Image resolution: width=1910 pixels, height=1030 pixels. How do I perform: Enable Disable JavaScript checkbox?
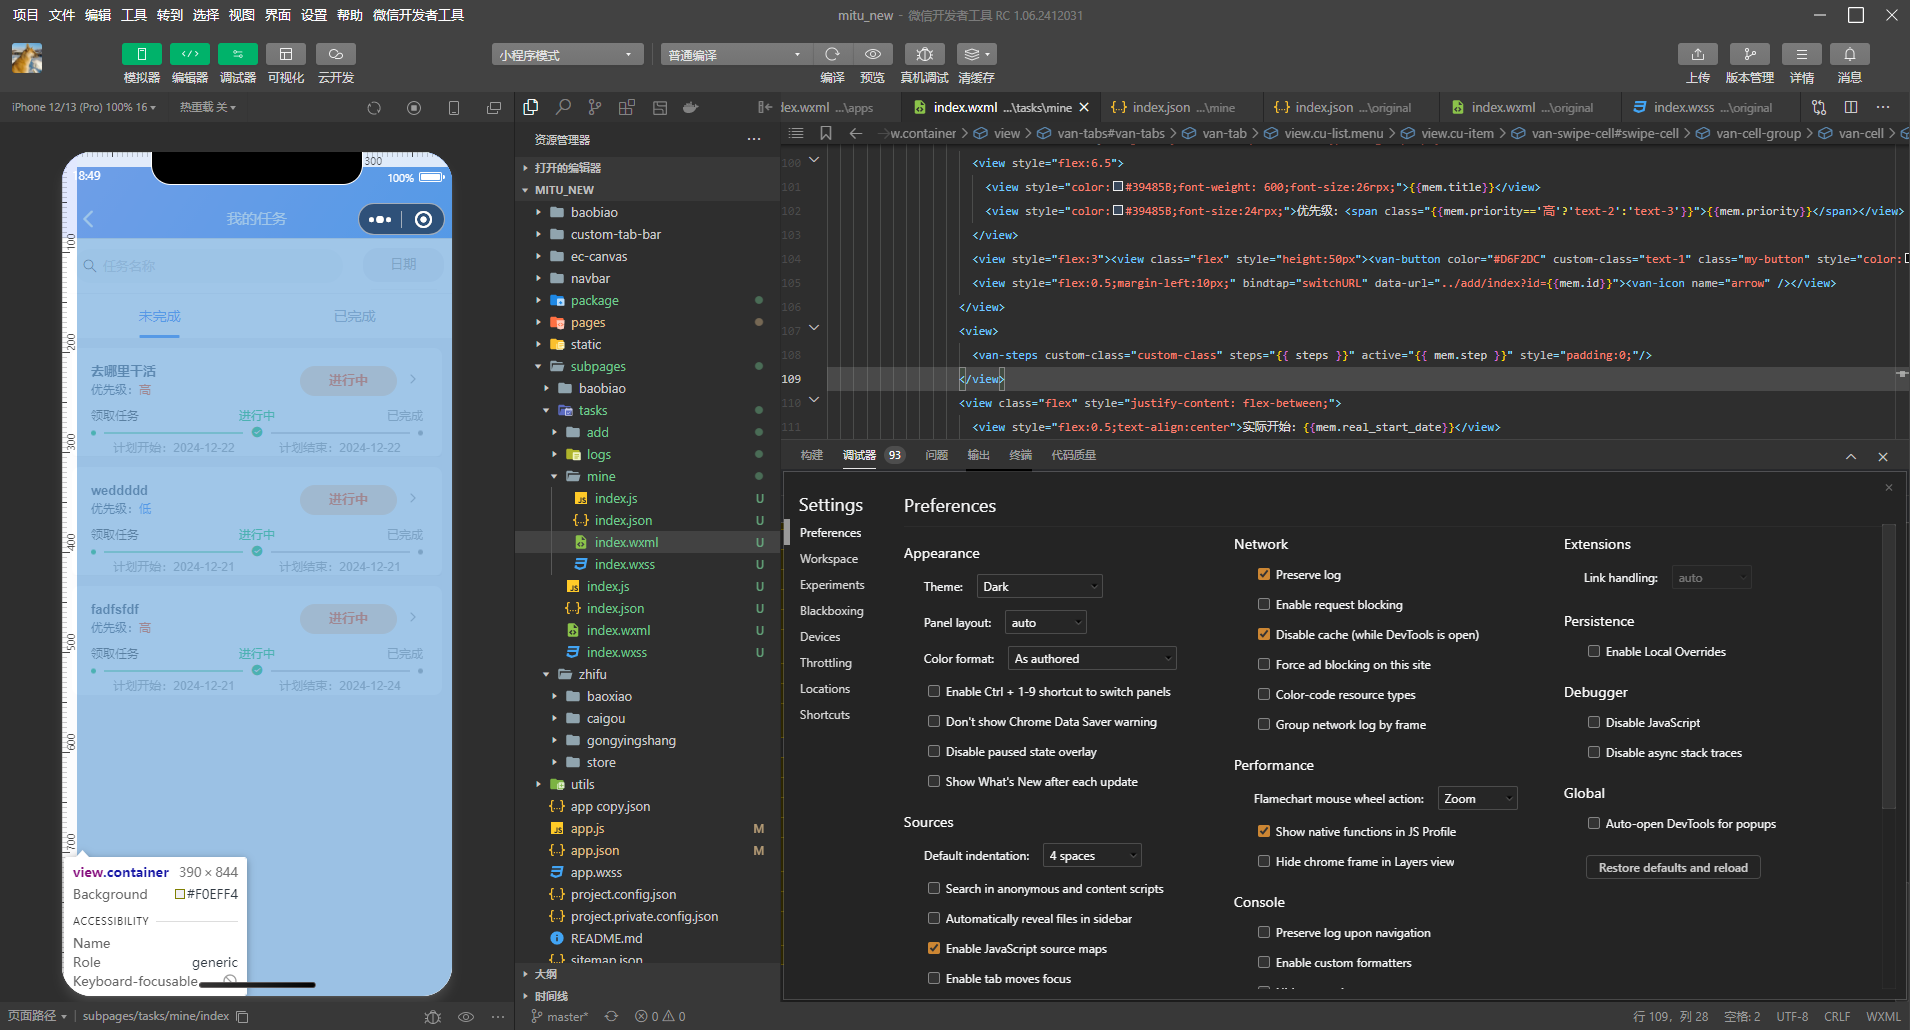(1594, 723)
